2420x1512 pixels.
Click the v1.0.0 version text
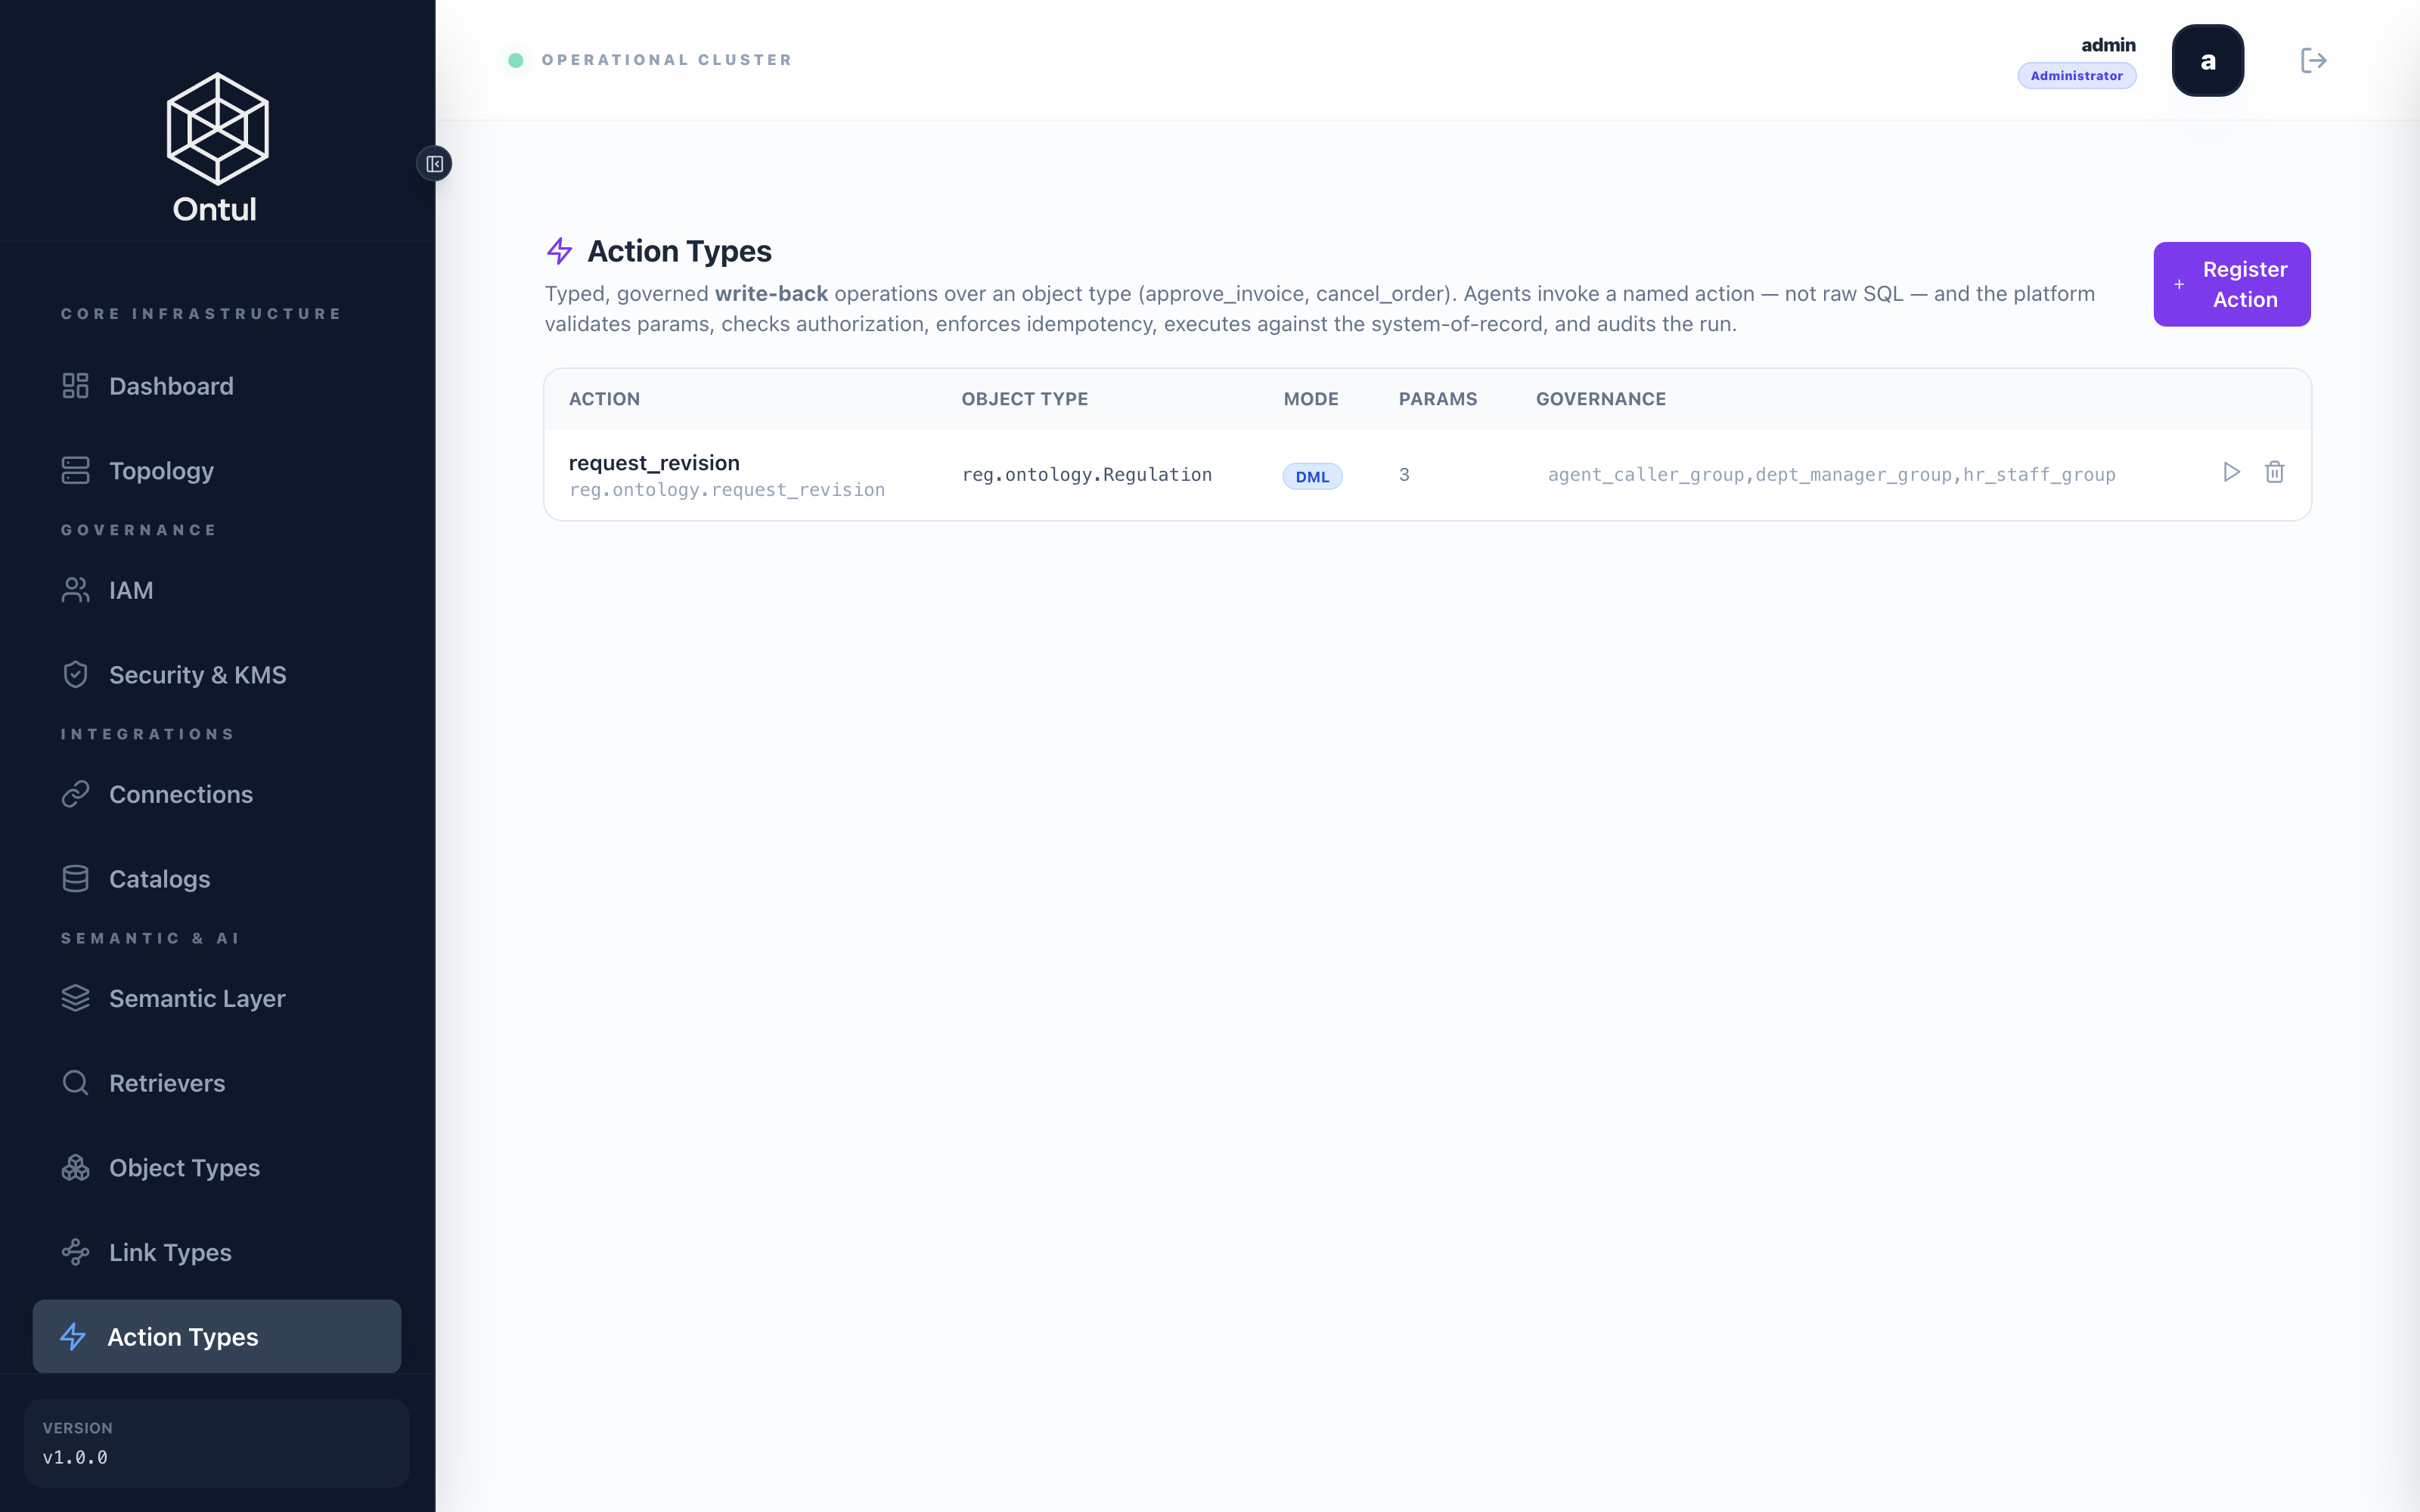(75, 1457)
